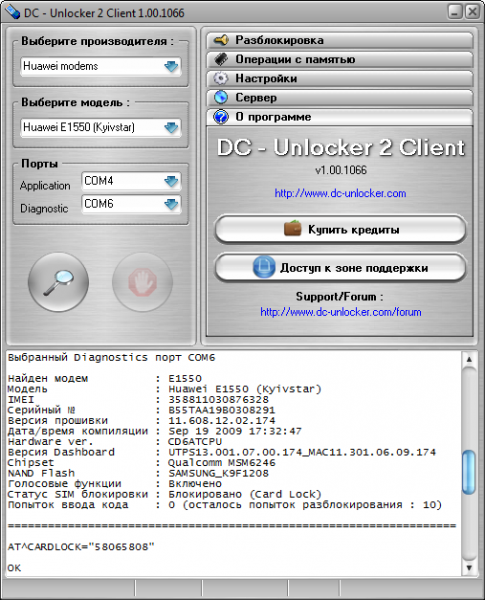Click the DC-Unlocker app icon in title bar
This screenshot has height=600, width=485.
click(12, 12)
